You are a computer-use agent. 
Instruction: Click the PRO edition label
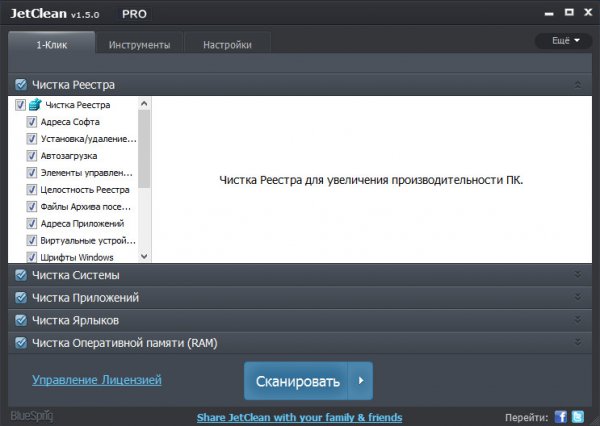click(134, 14)
